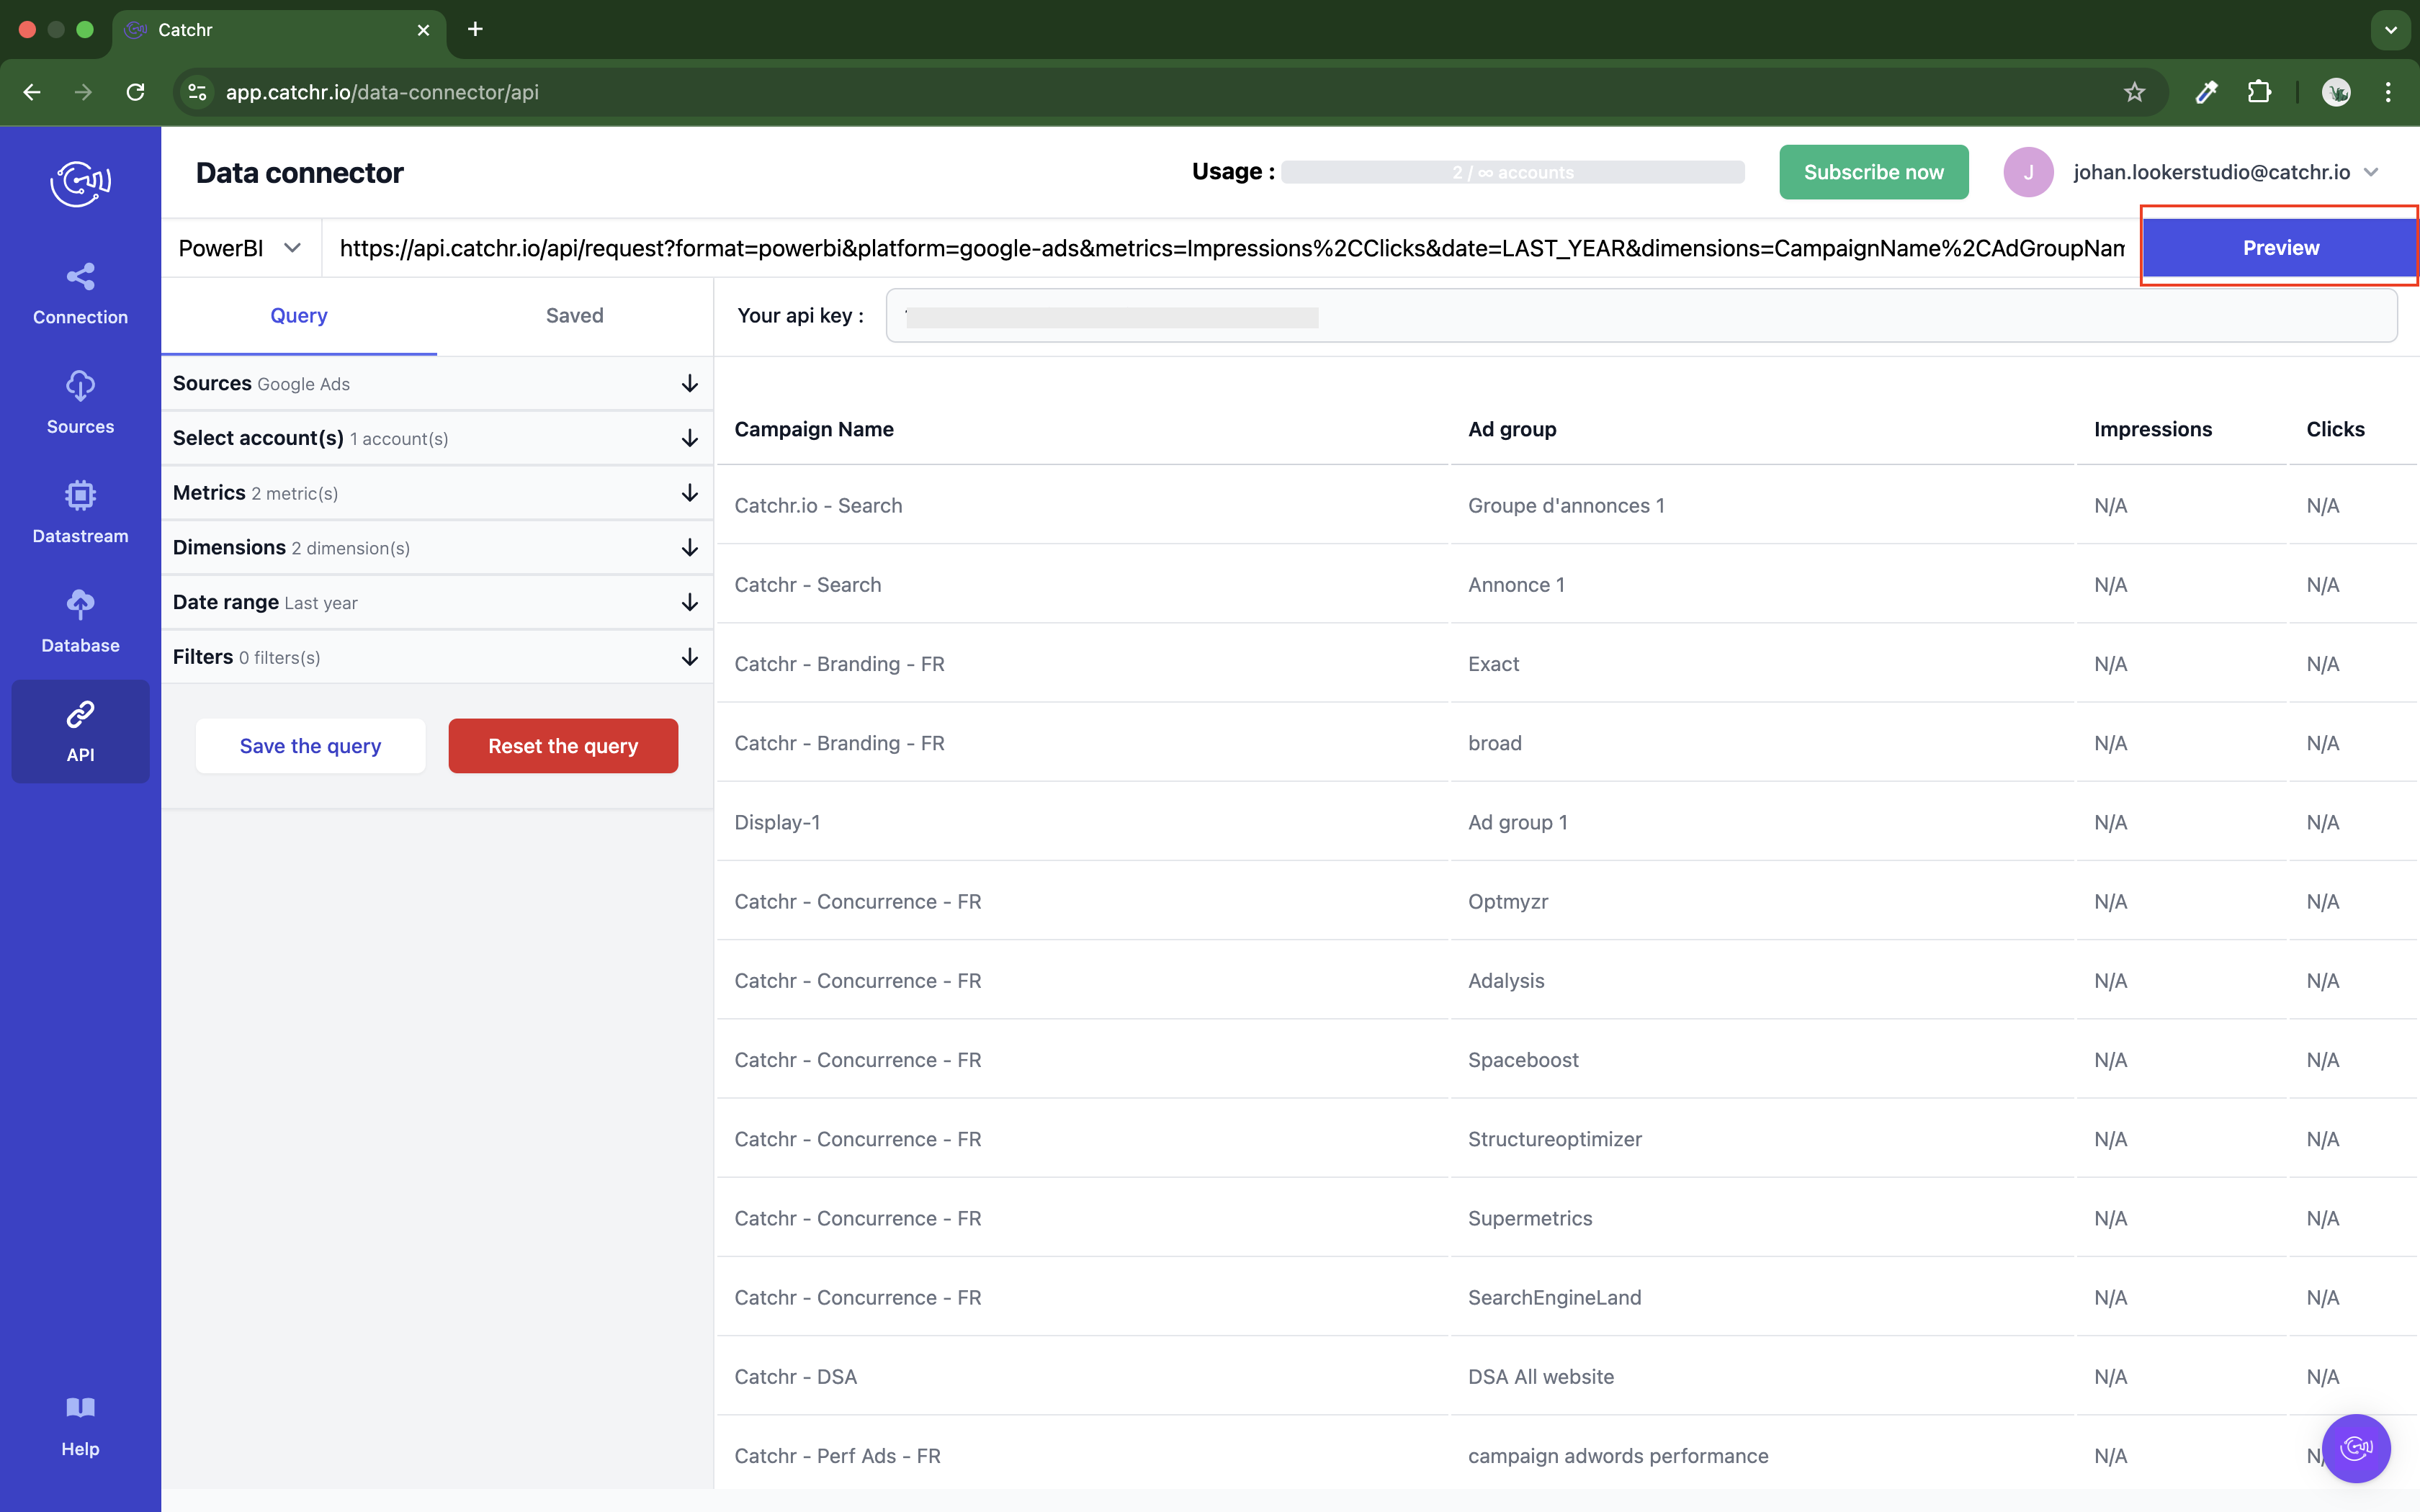Screen dimensions: 2420x1512
Task: Expand the Select account(s) section
Action: pos(437,438)
